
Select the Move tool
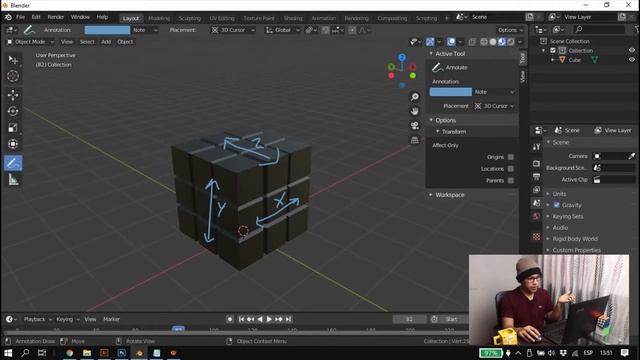(13, 95)
